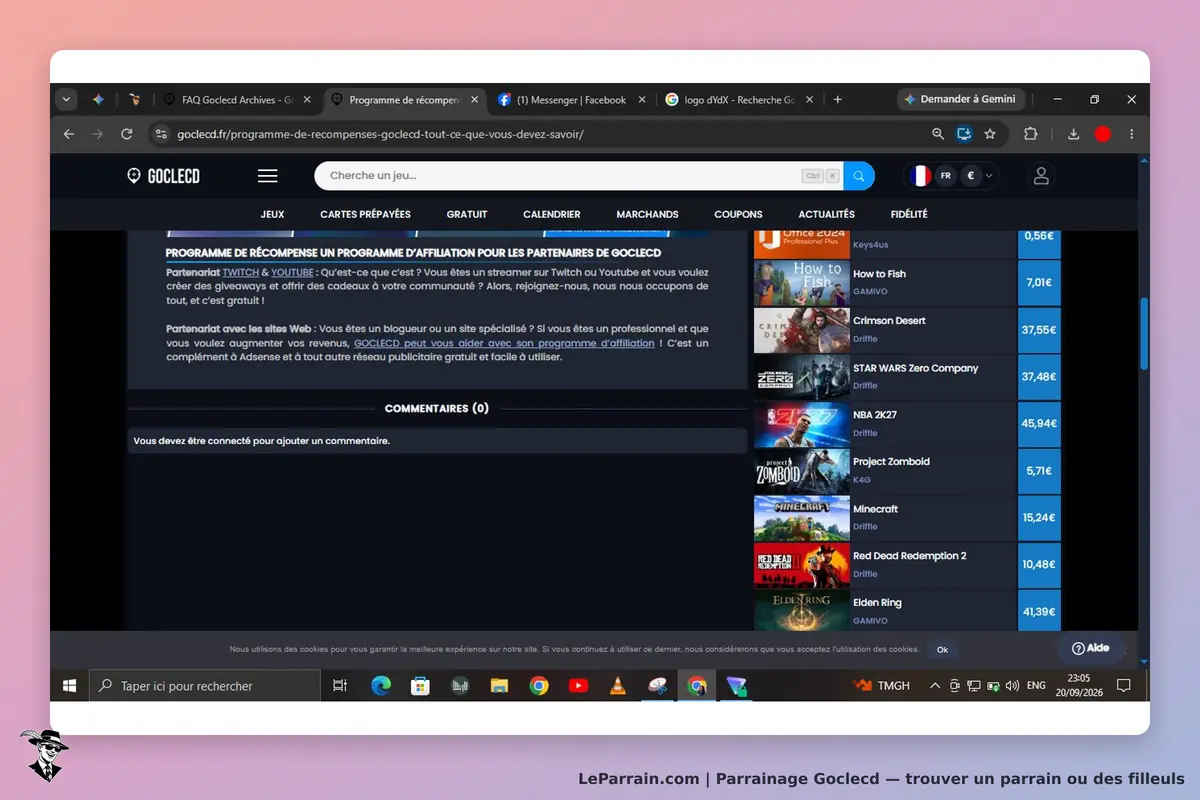The height and width of the screenshot is (800, 1200).
Task: Open VLC media player from the taskbar
Action: click(x=618, y=686)
